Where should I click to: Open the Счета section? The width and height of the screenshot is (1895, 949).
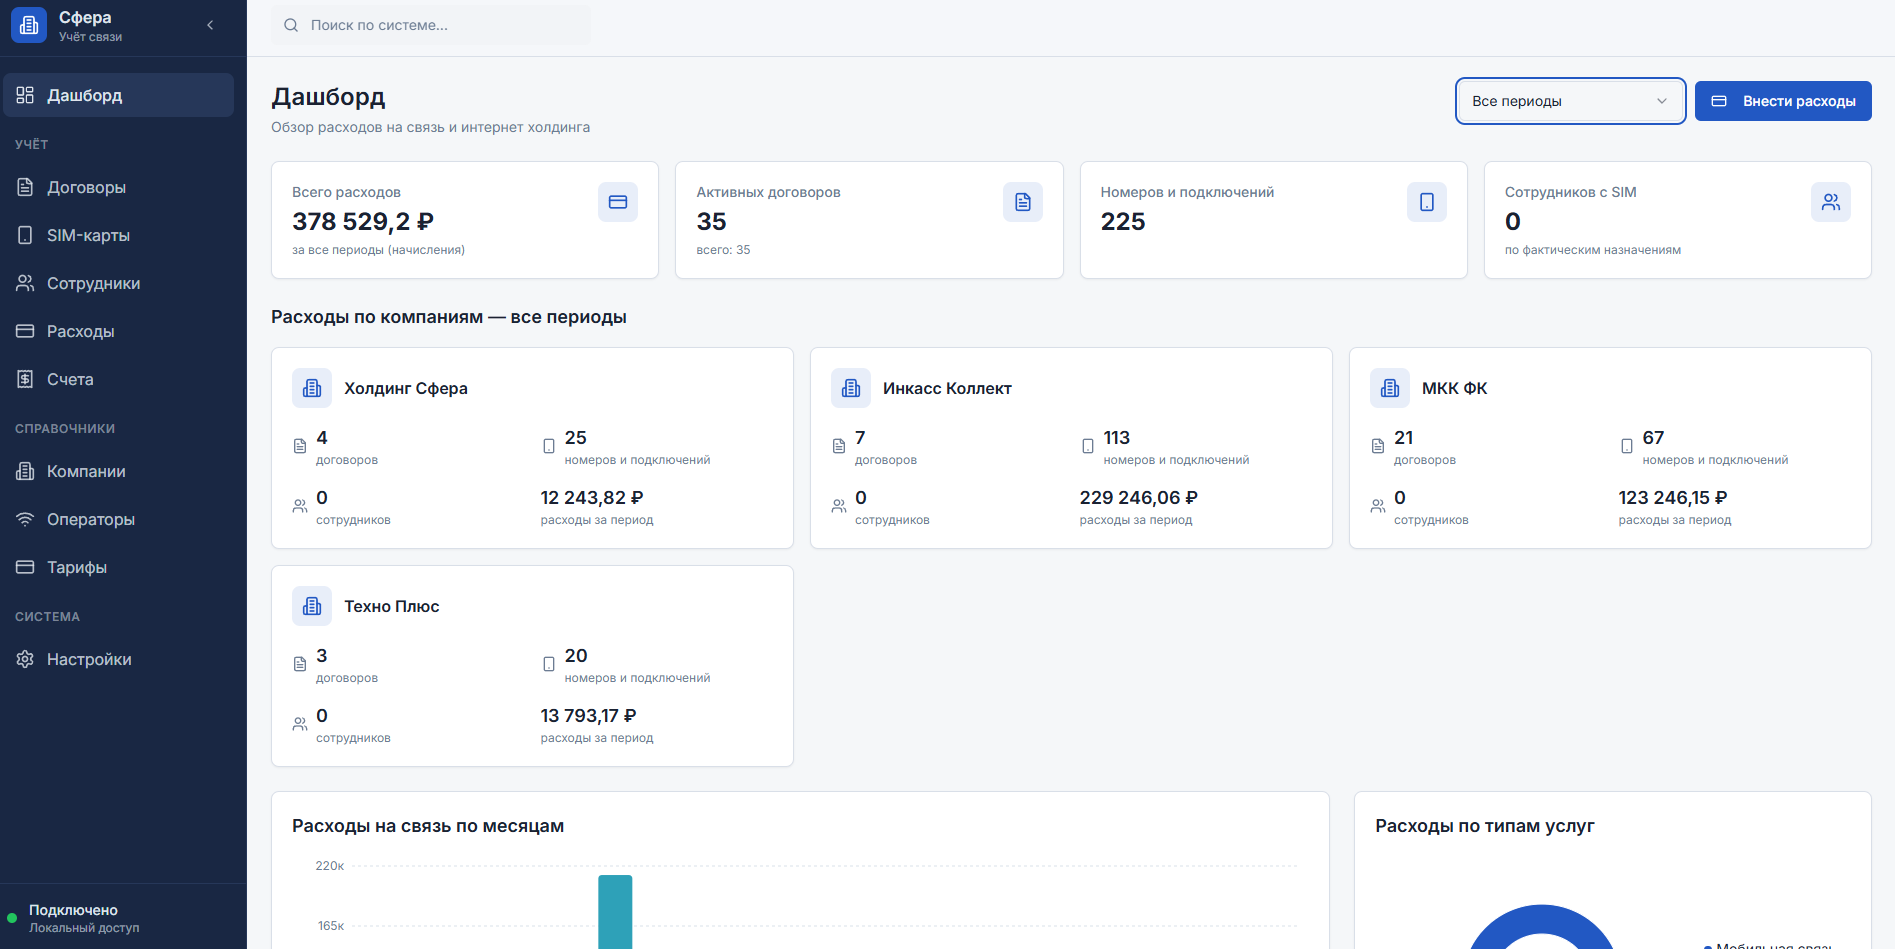tap(119, 379)
